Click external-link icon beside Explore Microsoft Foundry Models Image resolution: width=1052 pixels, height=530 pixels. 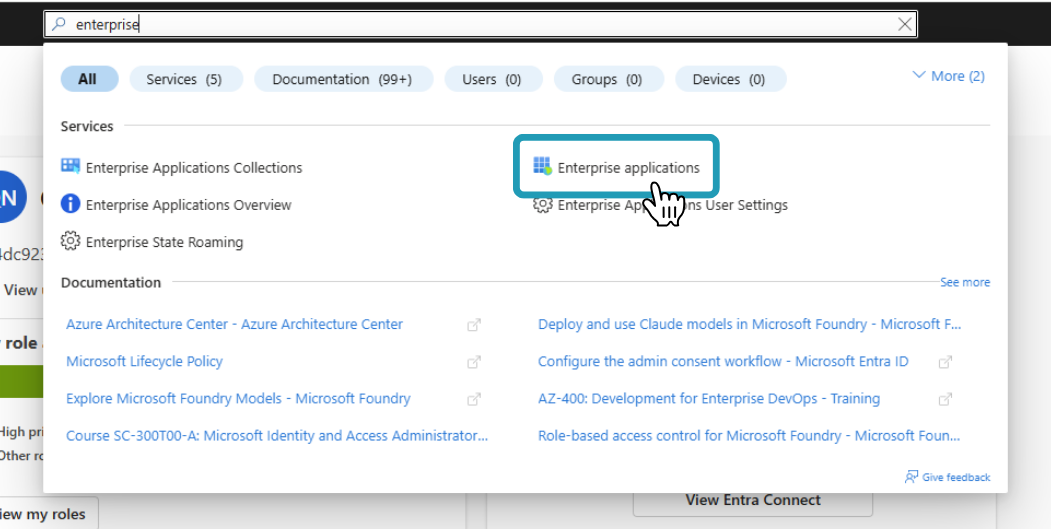click(474, 399)
